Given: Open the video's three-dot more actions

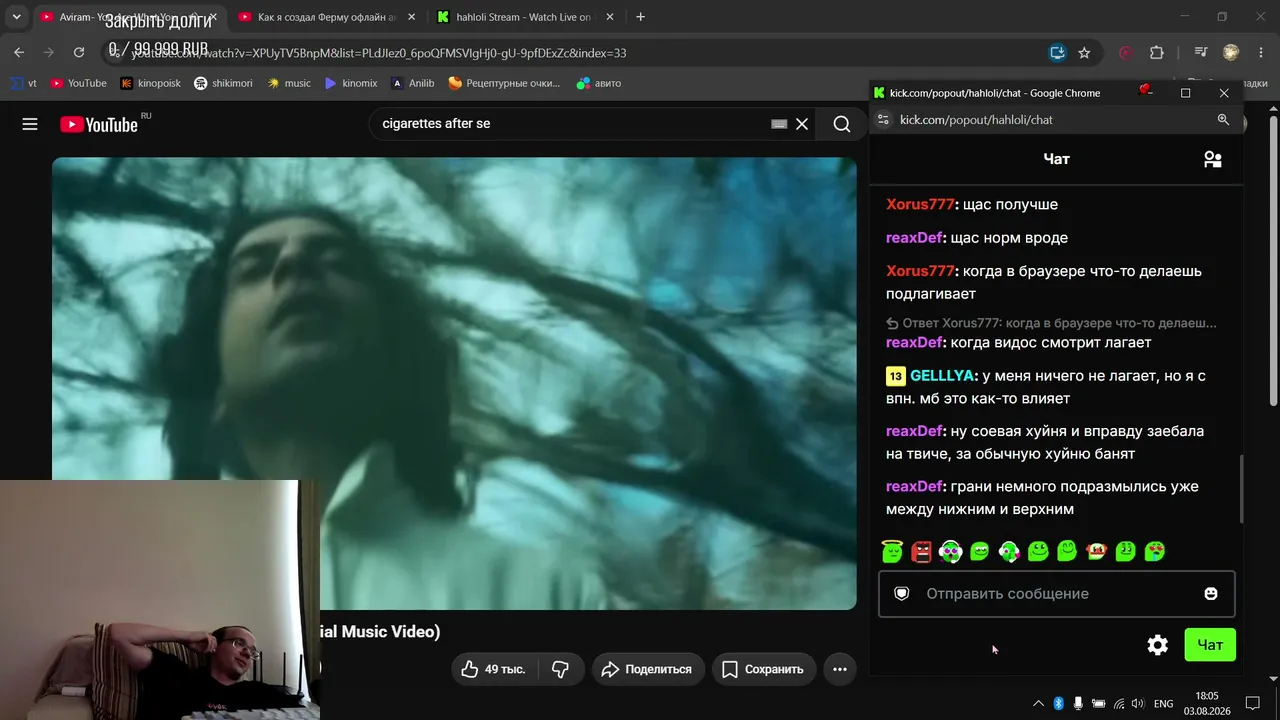Looking at the screenshot, I should [x=840, y=669].
